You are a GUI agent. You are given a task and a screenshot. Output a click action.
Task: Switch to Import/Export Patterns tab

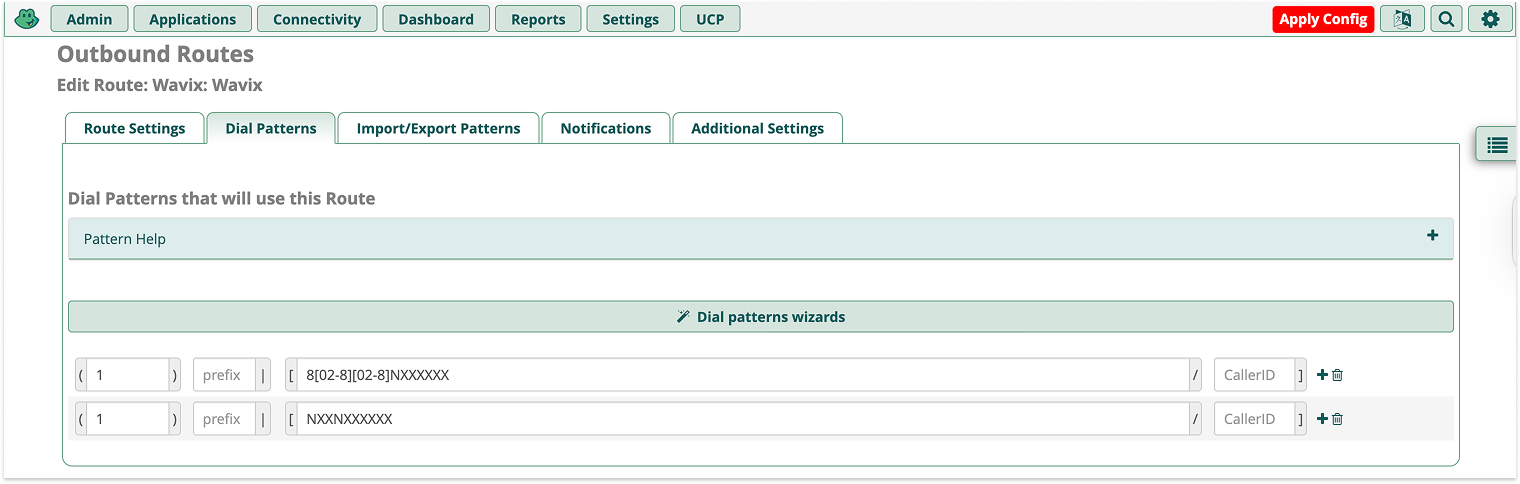point(438,128)
